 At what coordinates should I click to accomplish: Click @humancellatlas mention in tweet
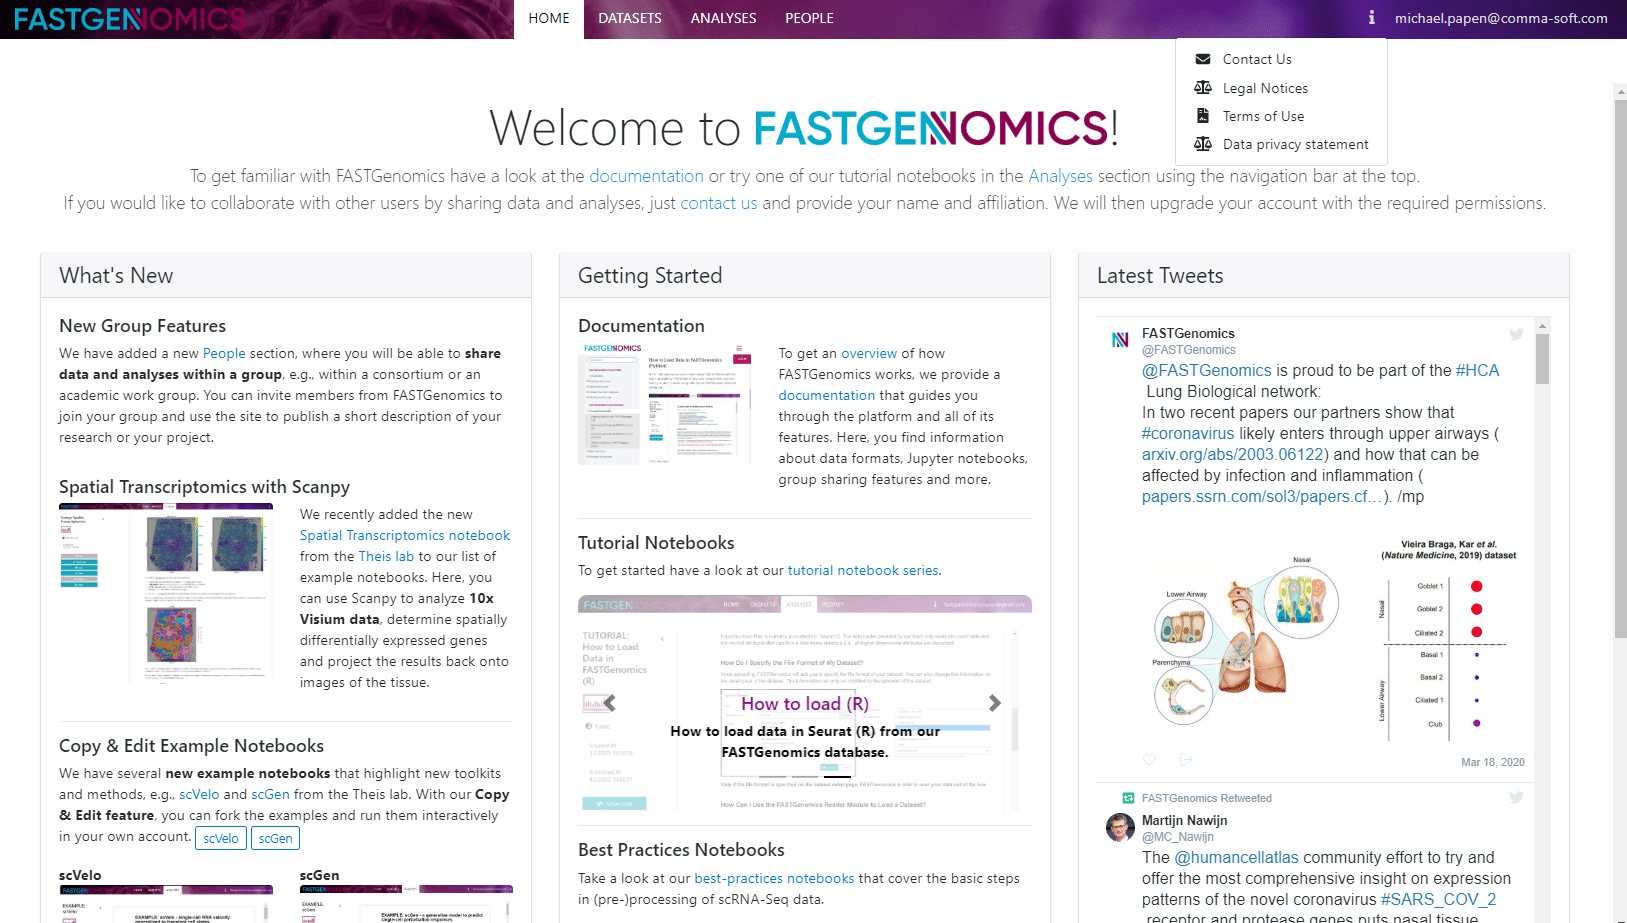point(1236,857)
